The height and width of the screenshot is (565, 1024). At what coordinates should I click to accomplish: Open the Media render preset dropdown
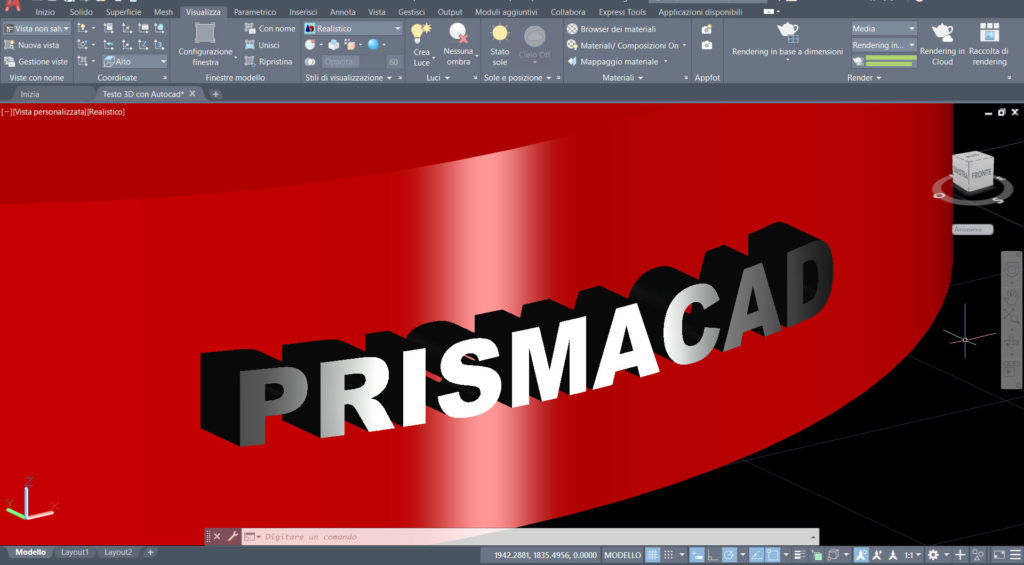(x=884, y=28)
